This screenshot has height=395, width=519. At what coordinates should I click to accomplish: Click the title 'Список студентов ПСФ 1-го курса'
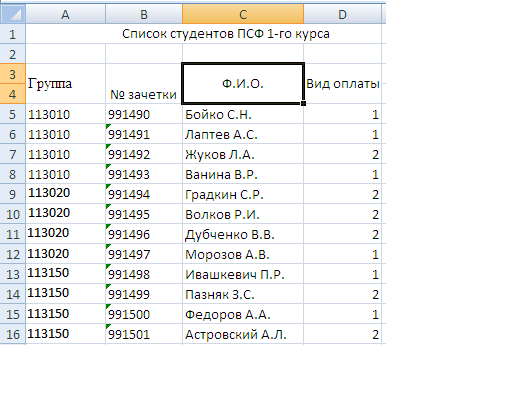coord(226,34)
